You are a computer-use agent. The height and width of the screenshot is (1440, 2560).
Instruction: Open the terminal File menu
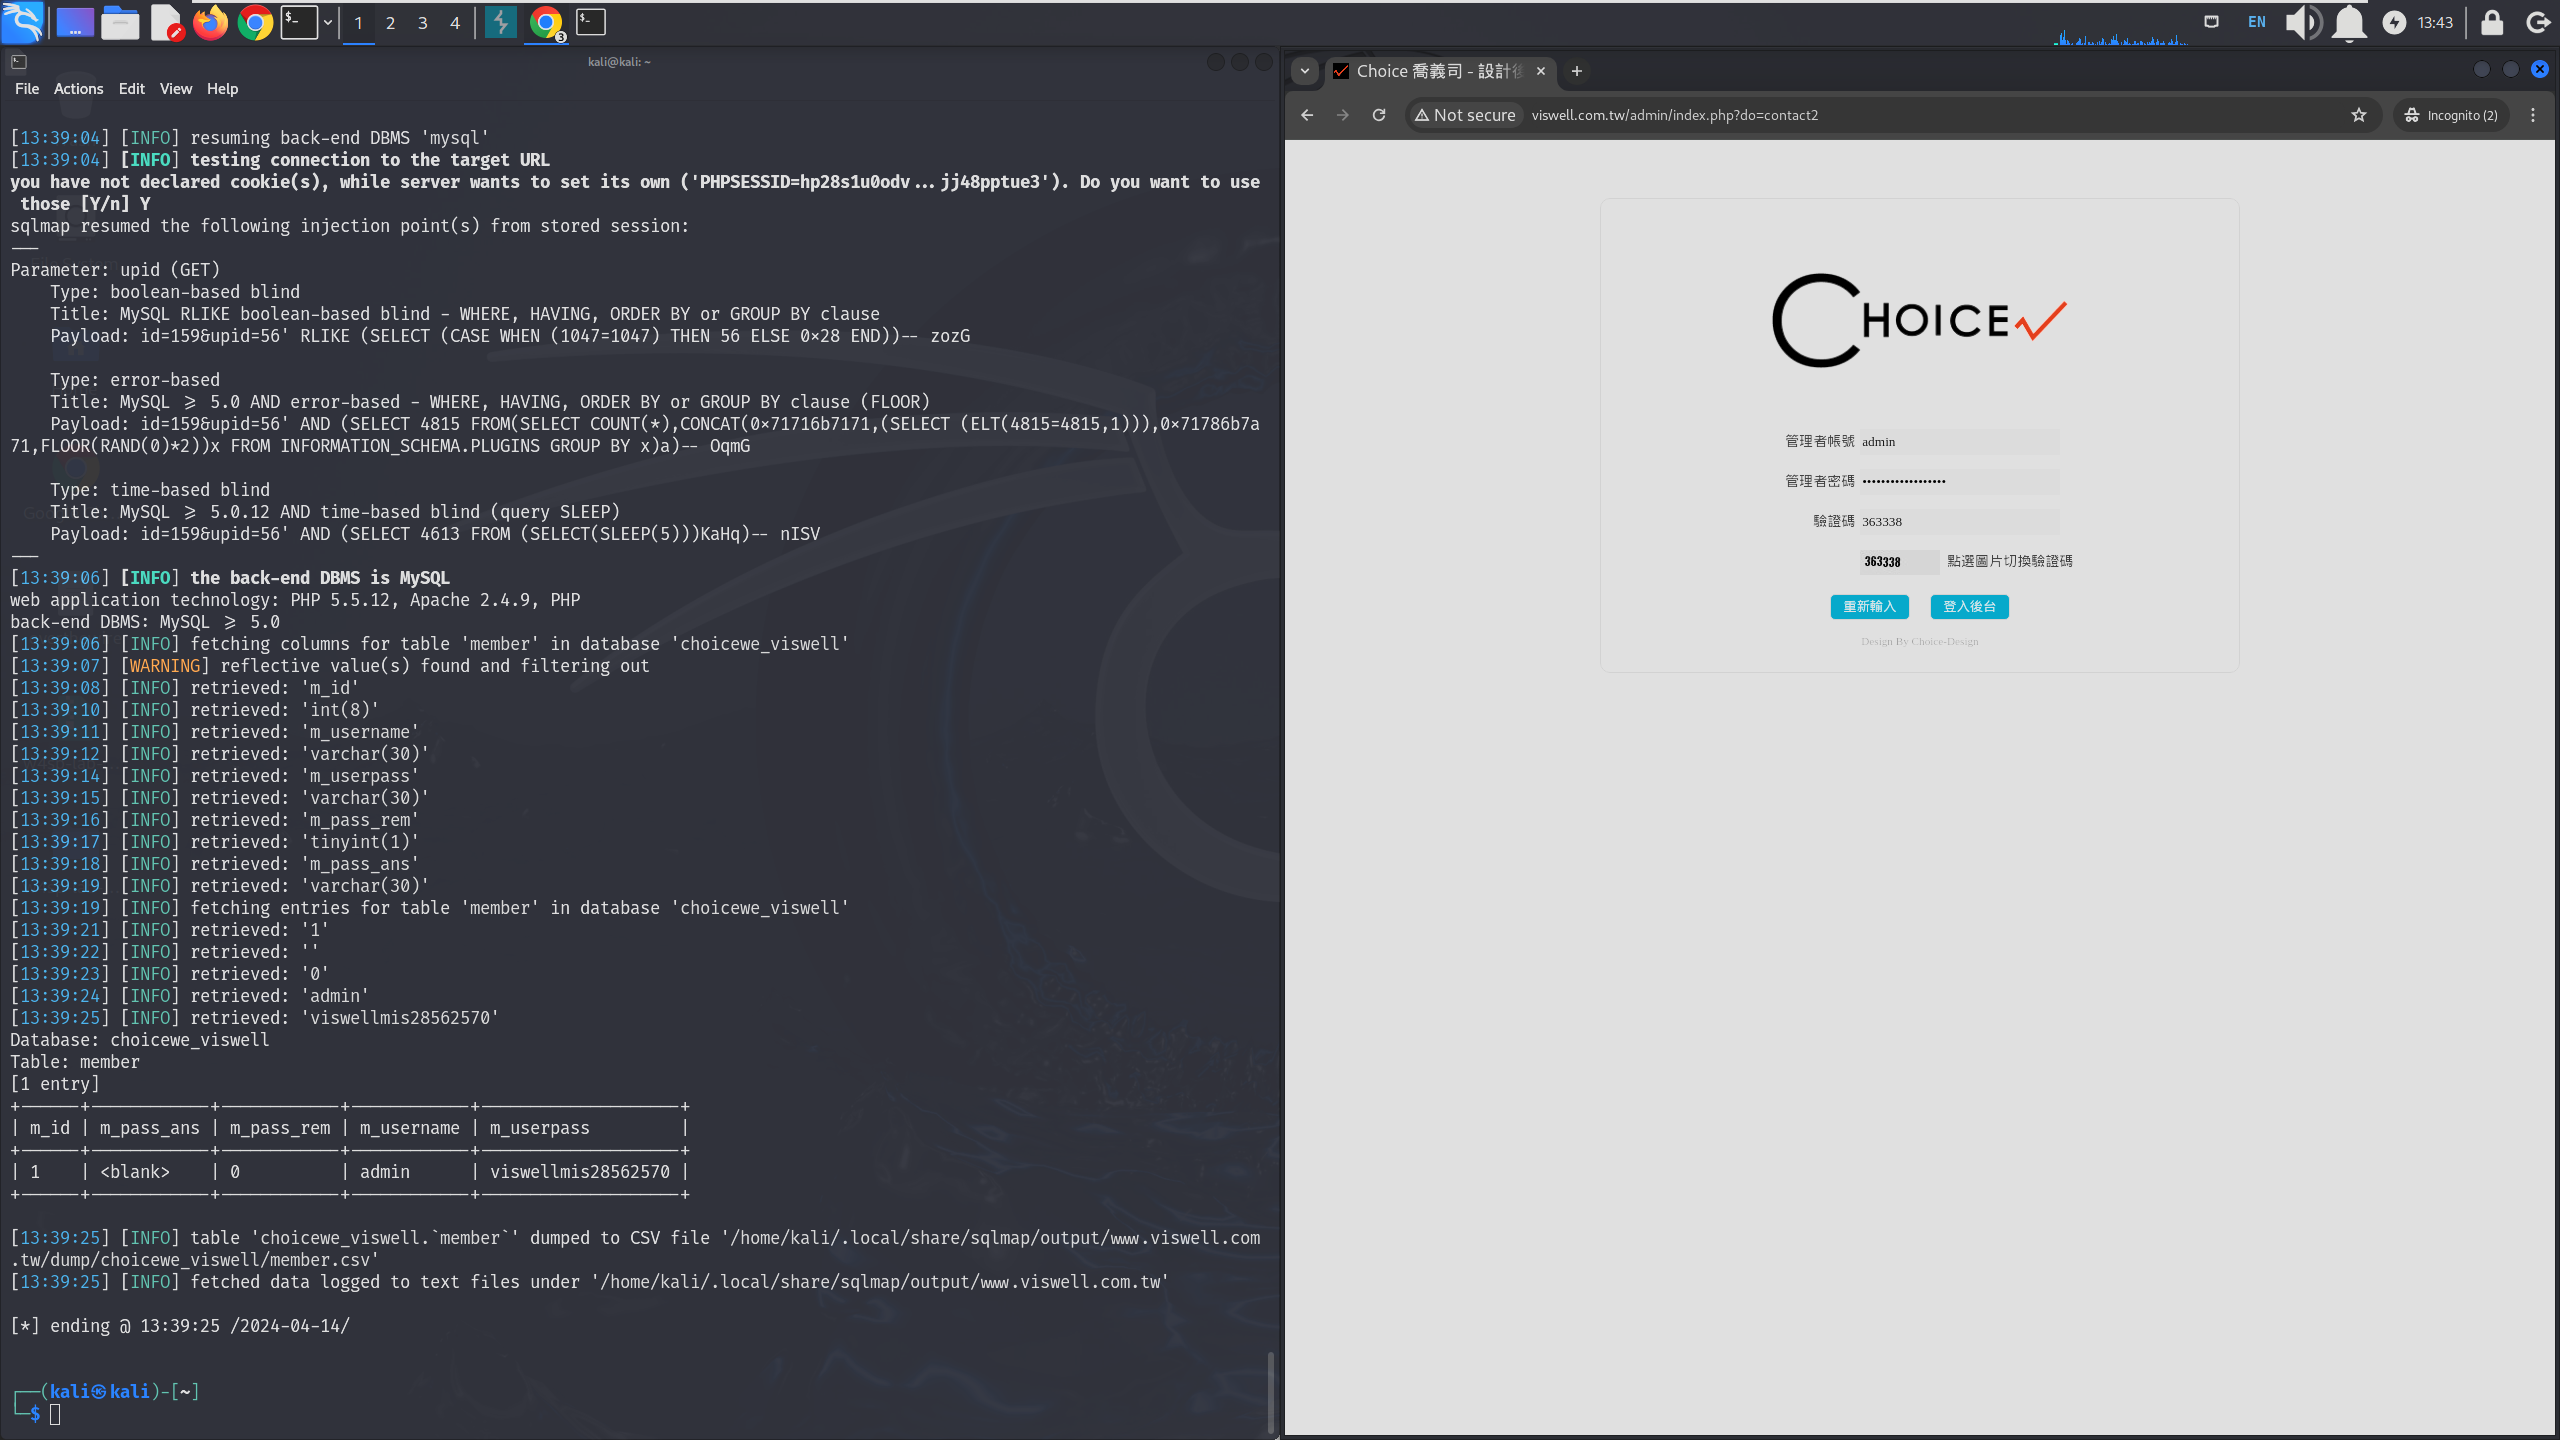click(27, 89)
